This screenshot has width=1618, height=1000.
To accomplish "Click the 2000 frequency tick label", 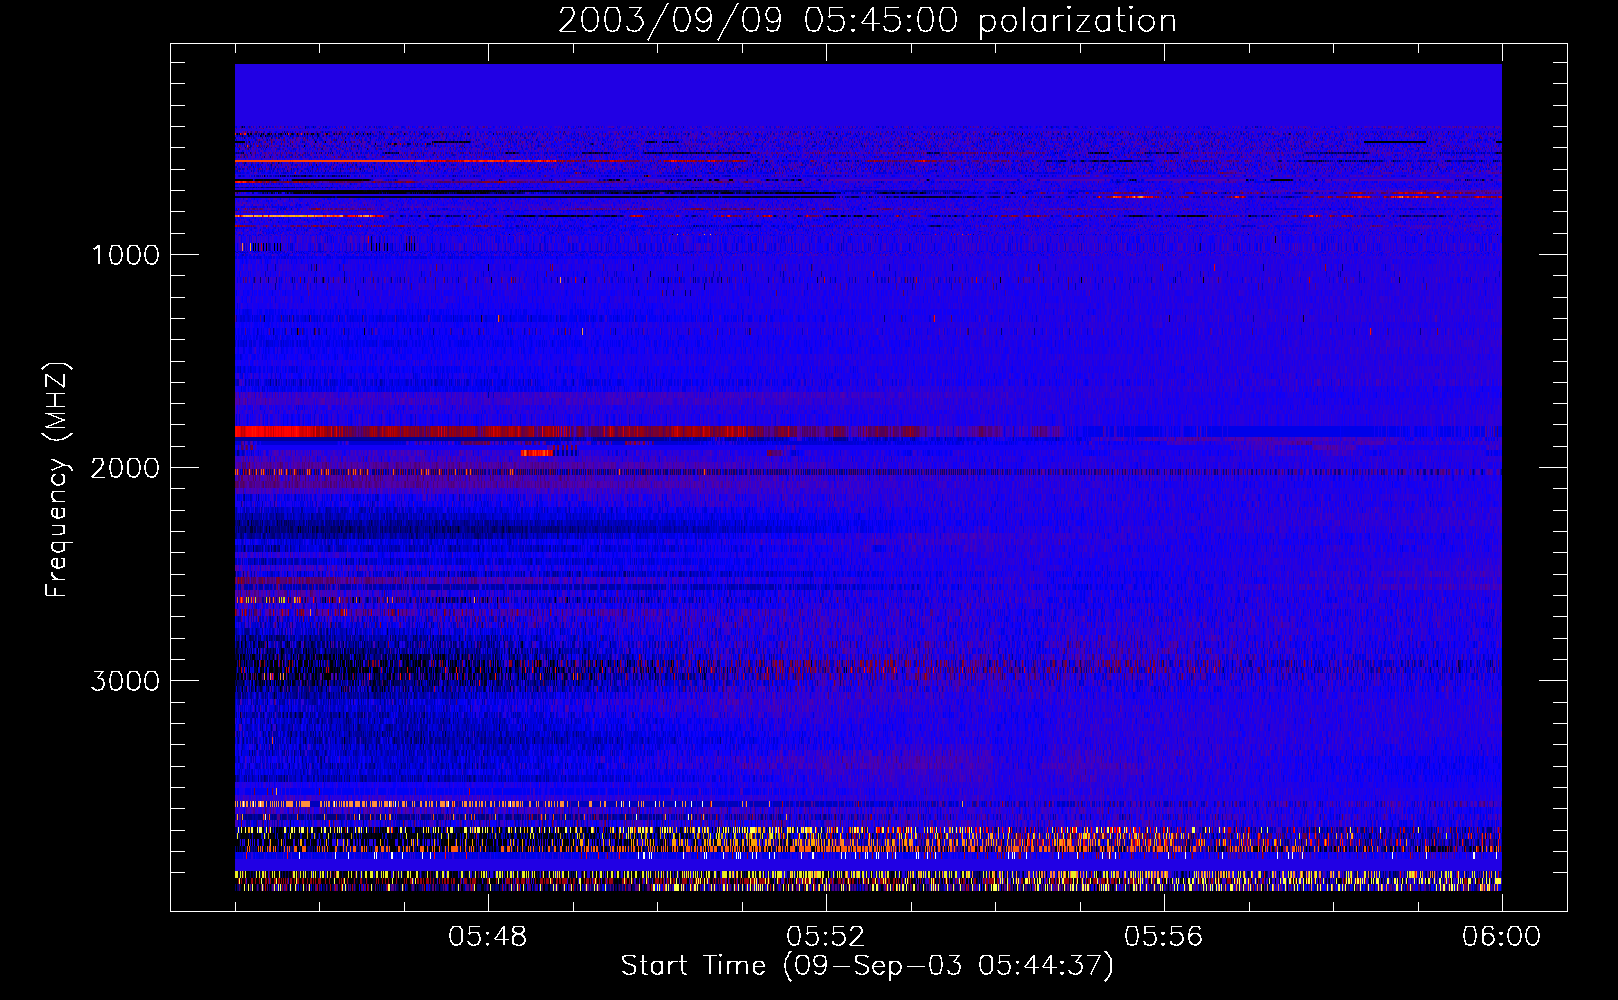I will point(125,468).
